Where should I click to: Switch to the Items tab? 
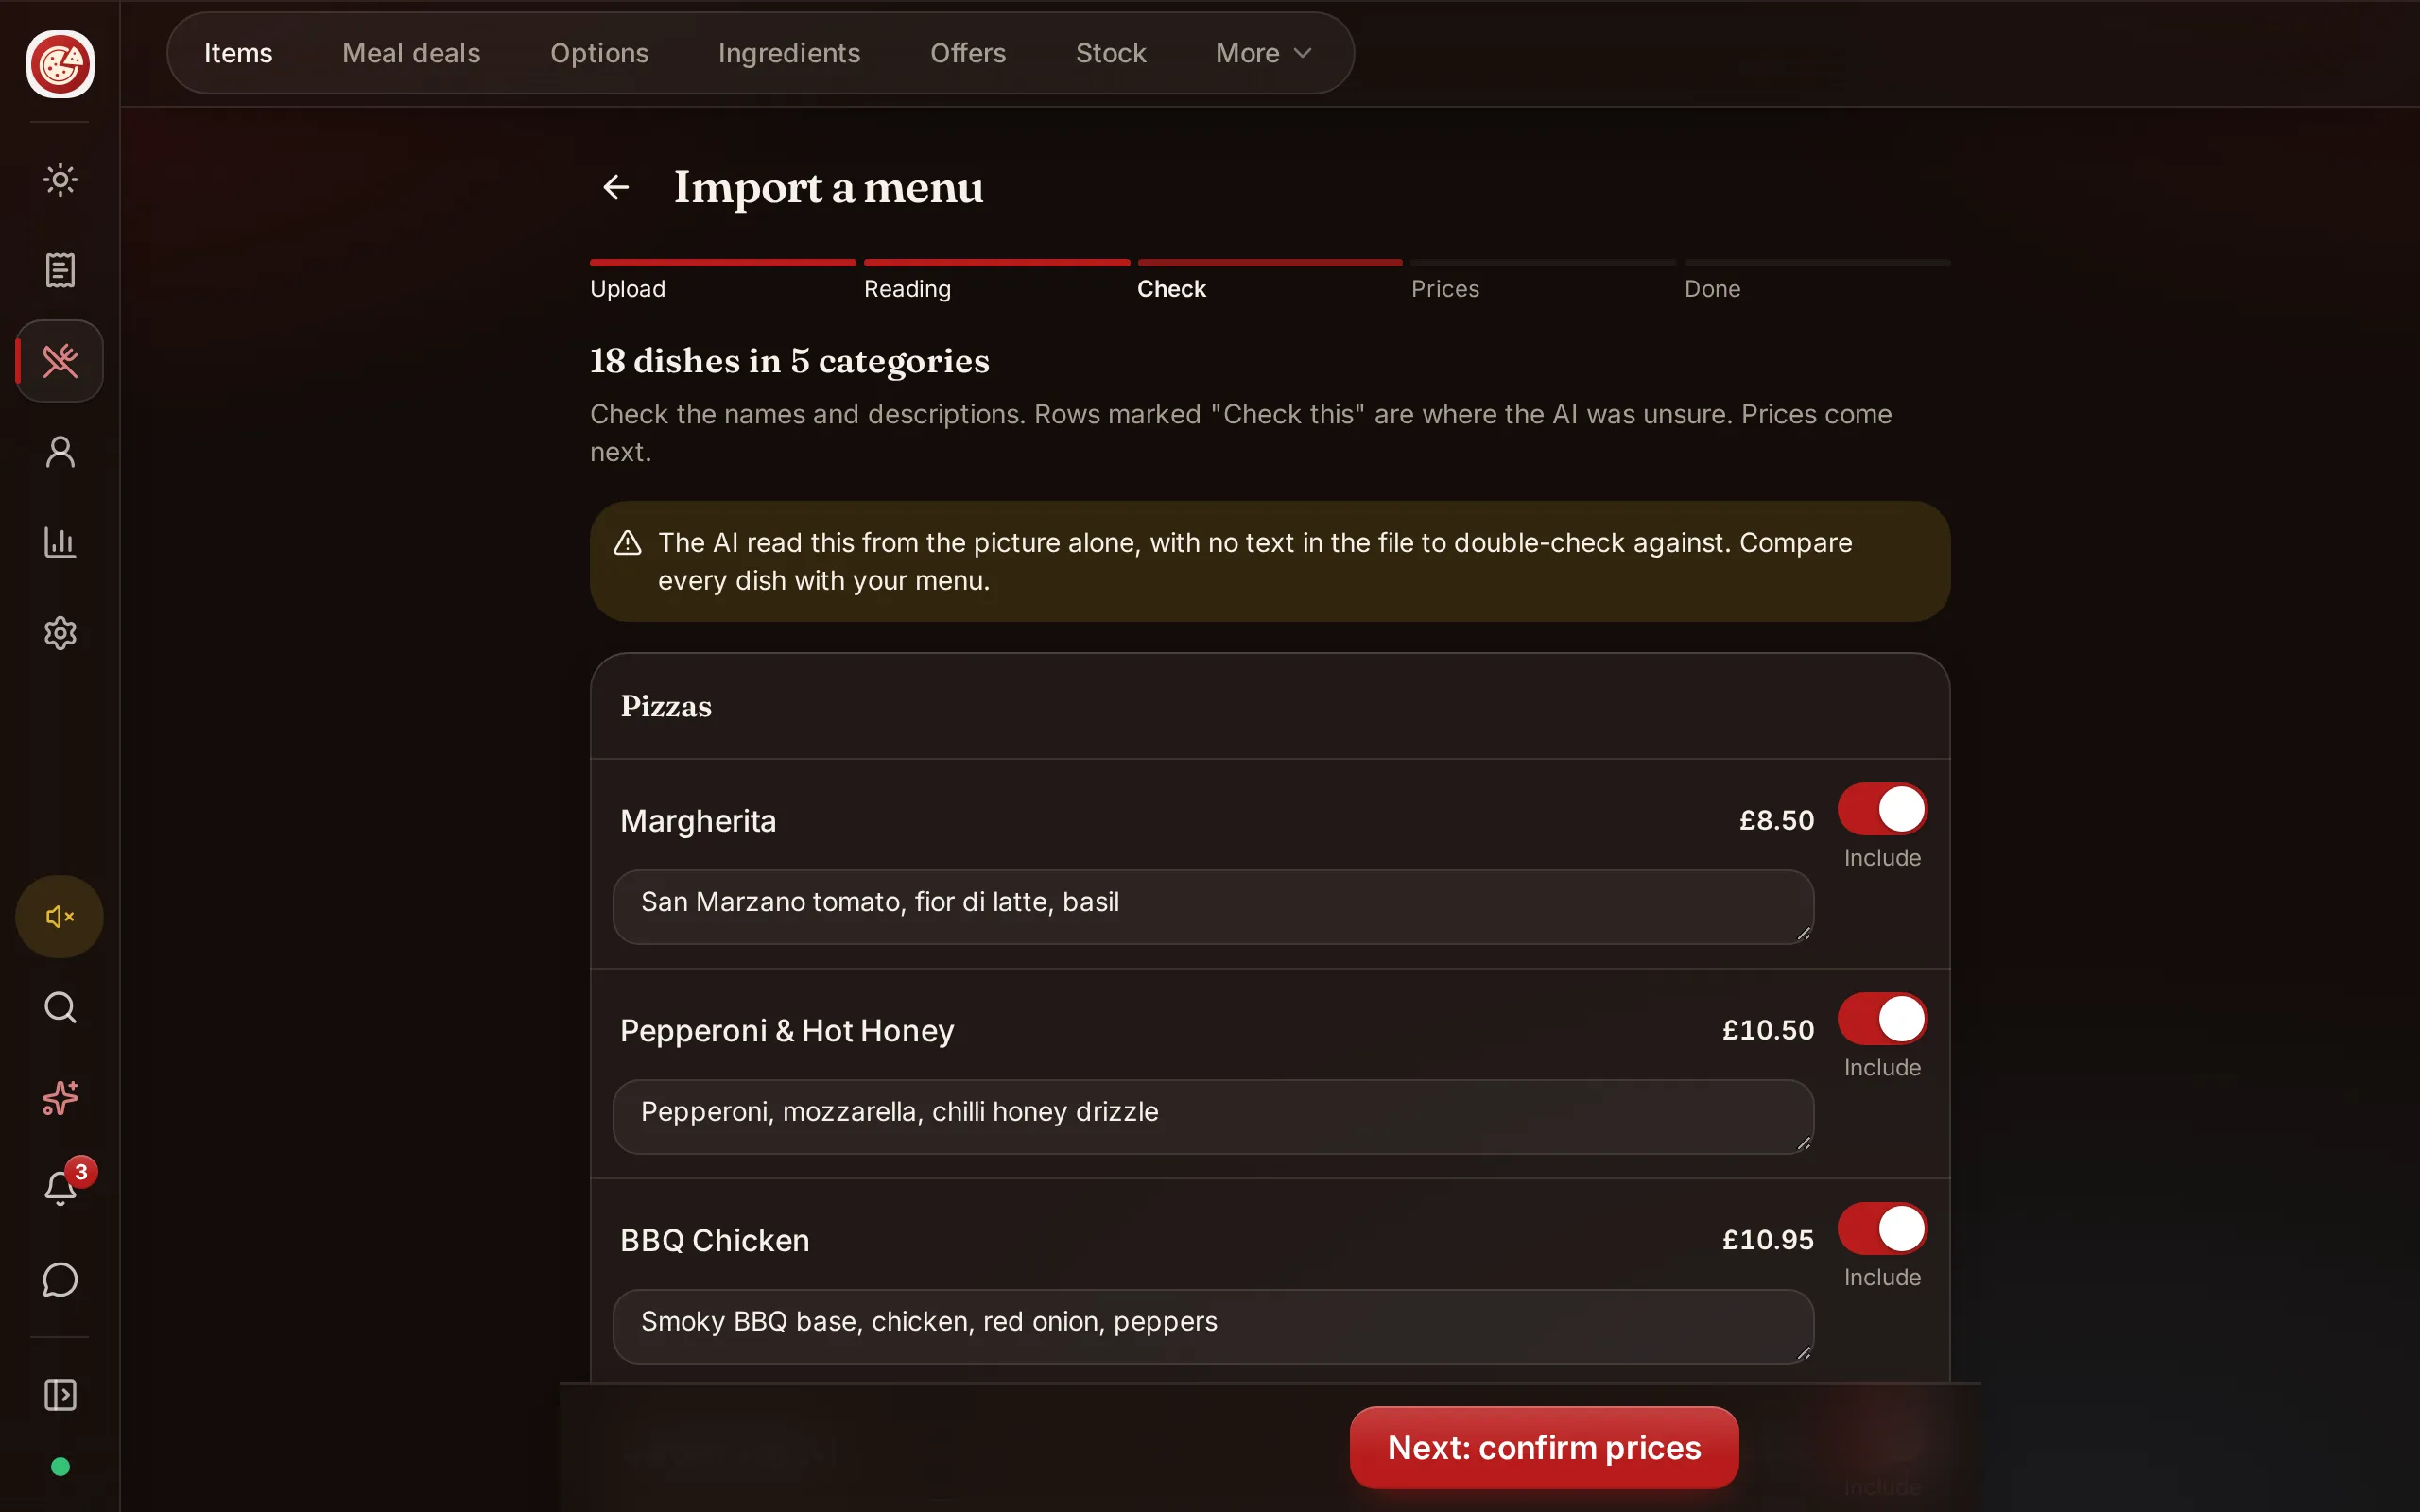[238, 53]
